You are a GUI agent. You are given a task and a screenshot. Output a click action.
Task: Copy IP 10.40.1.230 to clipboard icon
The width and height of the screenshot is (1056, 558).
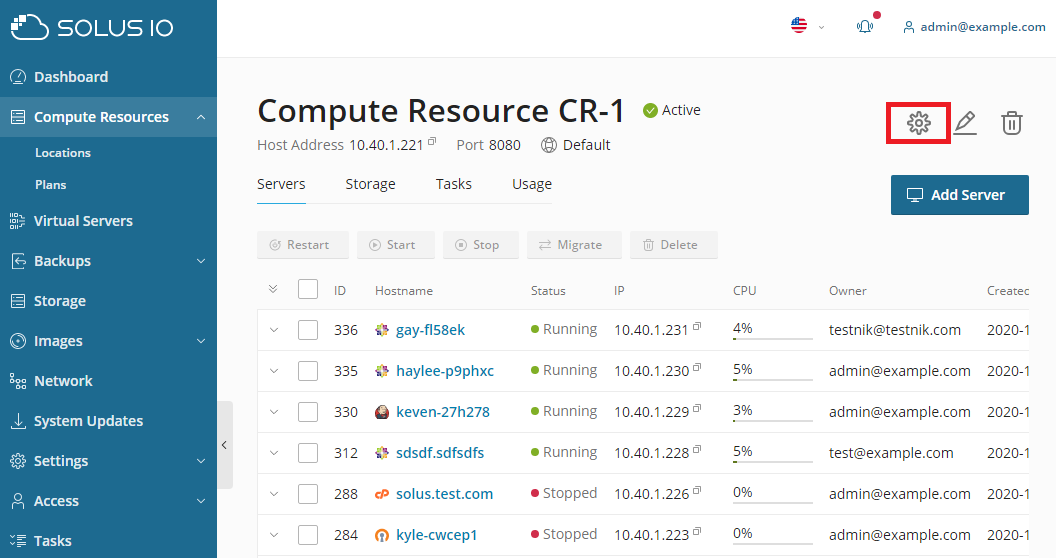[x=697, y=368]
